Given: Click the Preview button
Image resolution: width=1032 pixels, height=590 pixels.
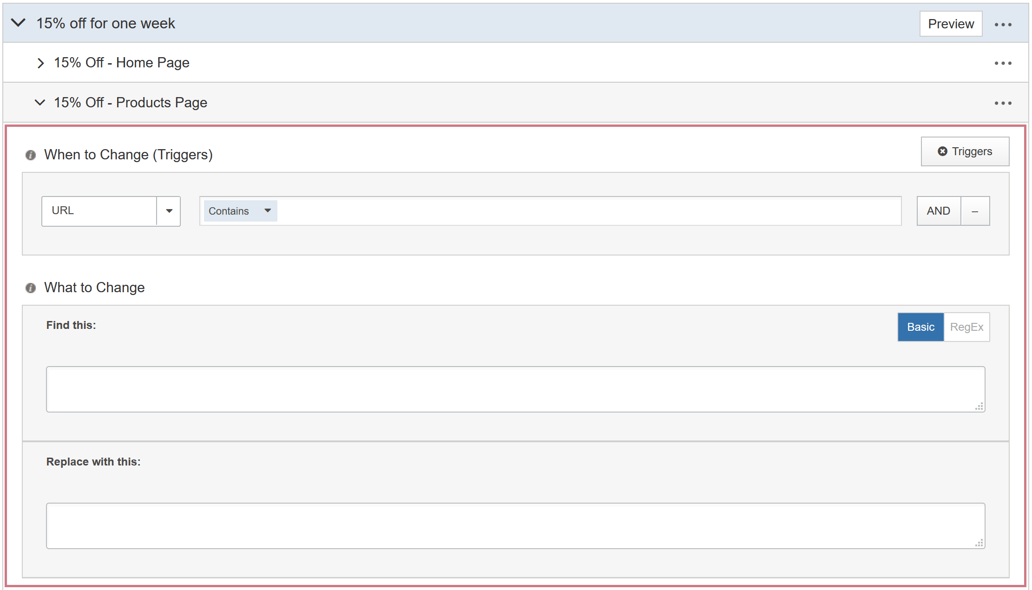Looking at the screenshot, I should coord(950,24).
